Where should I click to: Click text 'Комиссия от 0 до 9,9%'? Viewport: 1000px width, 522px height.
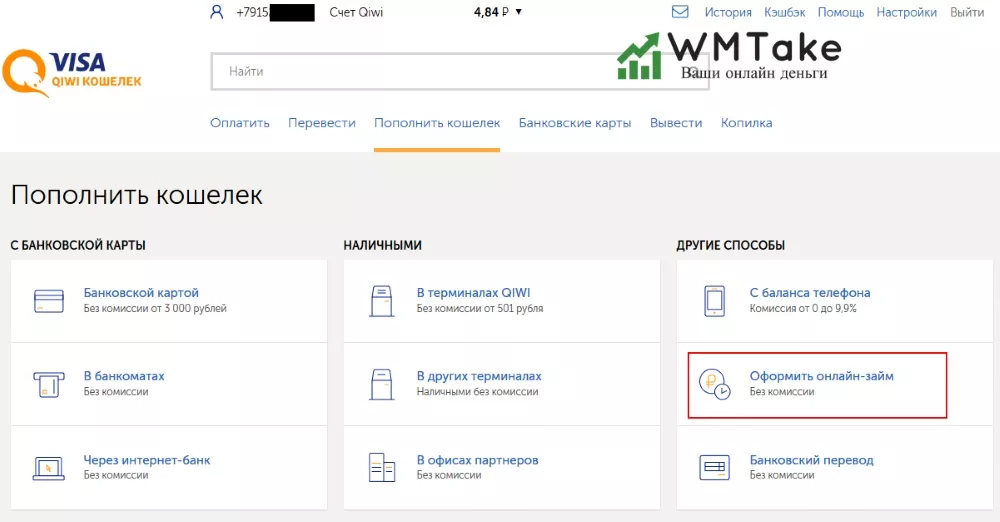coord(803,308)
